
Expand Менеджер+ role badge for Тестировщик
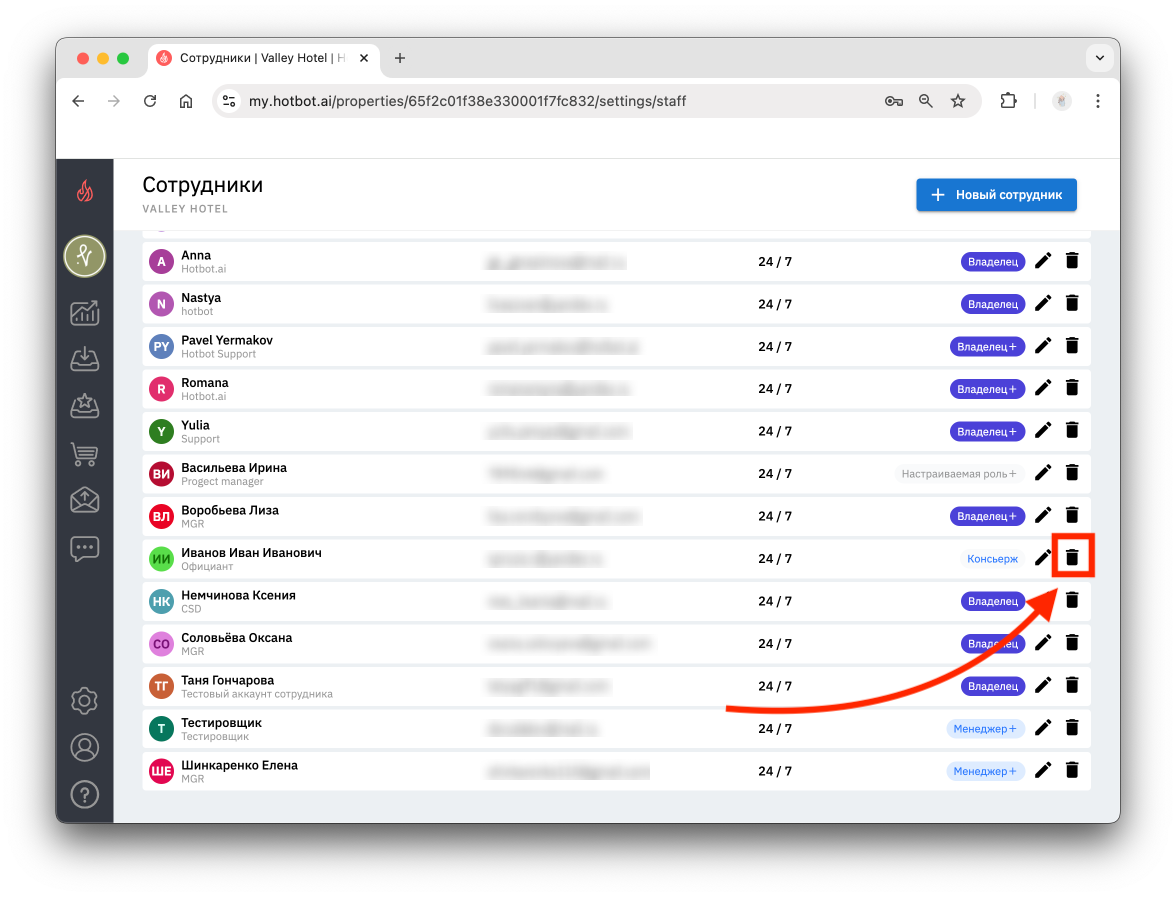pyautogui.click(x=985, y=729)
